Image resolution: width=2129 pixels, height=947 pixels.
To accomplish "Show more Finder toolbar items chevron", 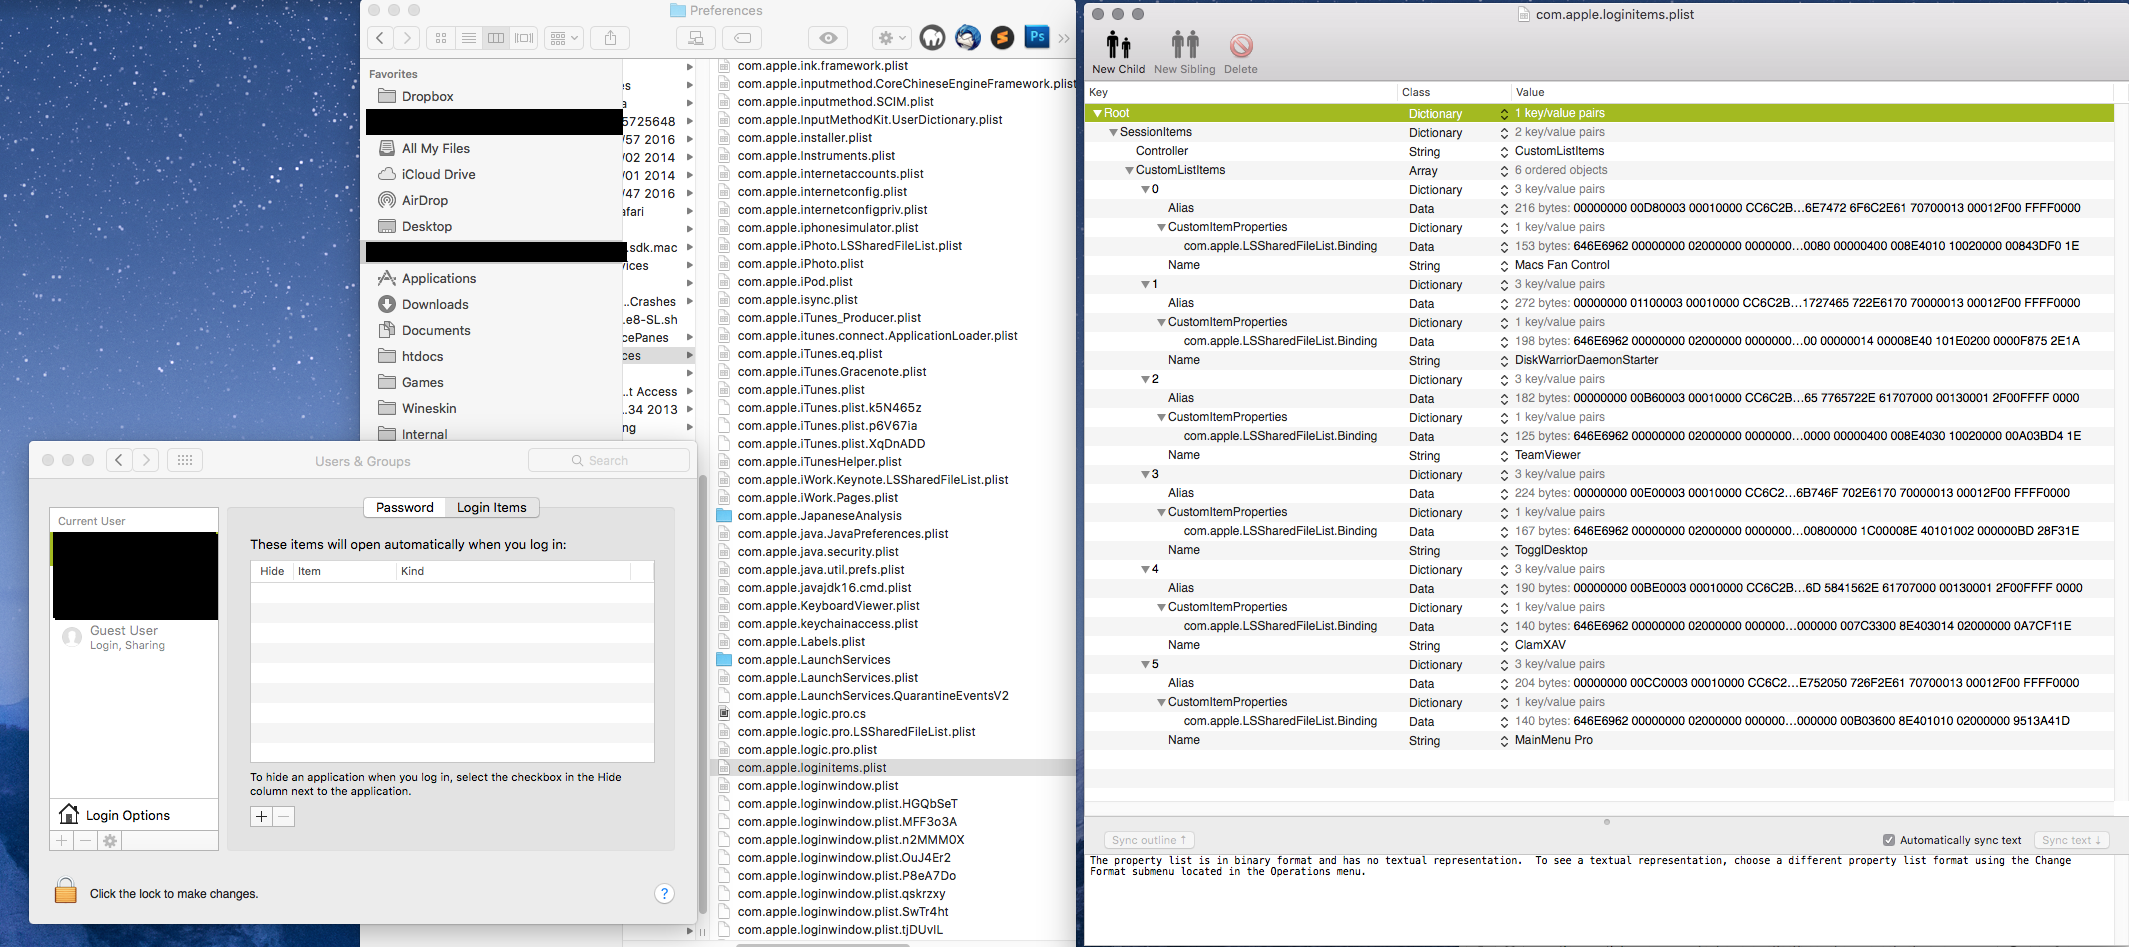I will coord(1063,38).
